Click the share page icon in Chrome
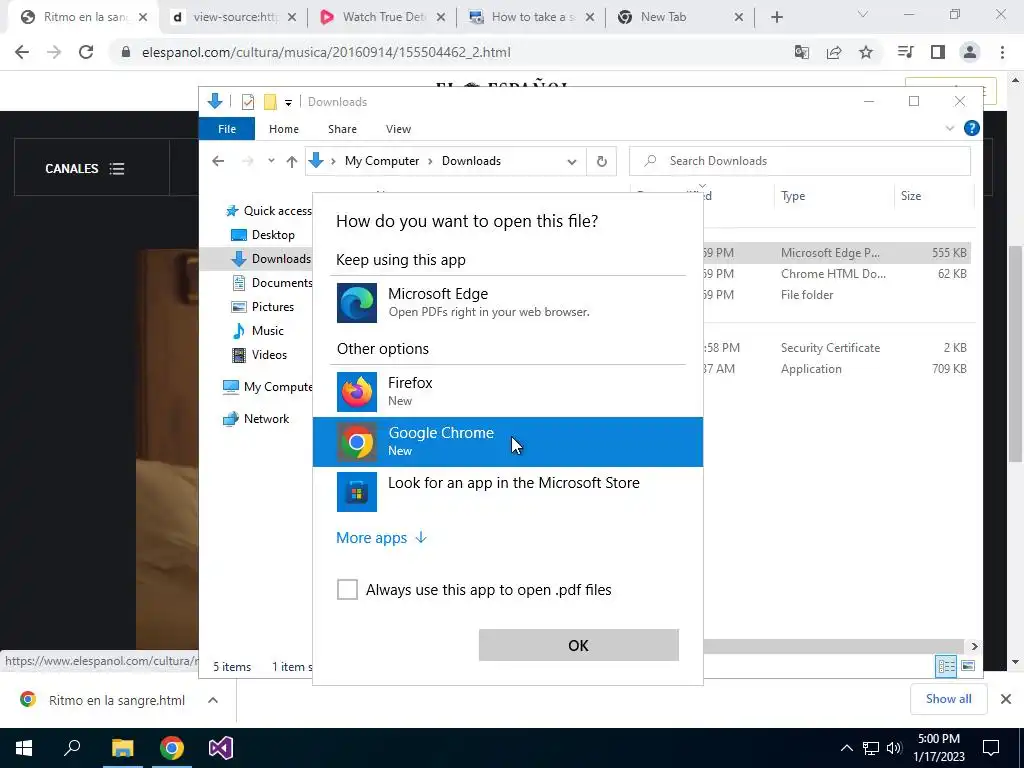Viewport: 1024px width, 768px height. pos(834,52)
